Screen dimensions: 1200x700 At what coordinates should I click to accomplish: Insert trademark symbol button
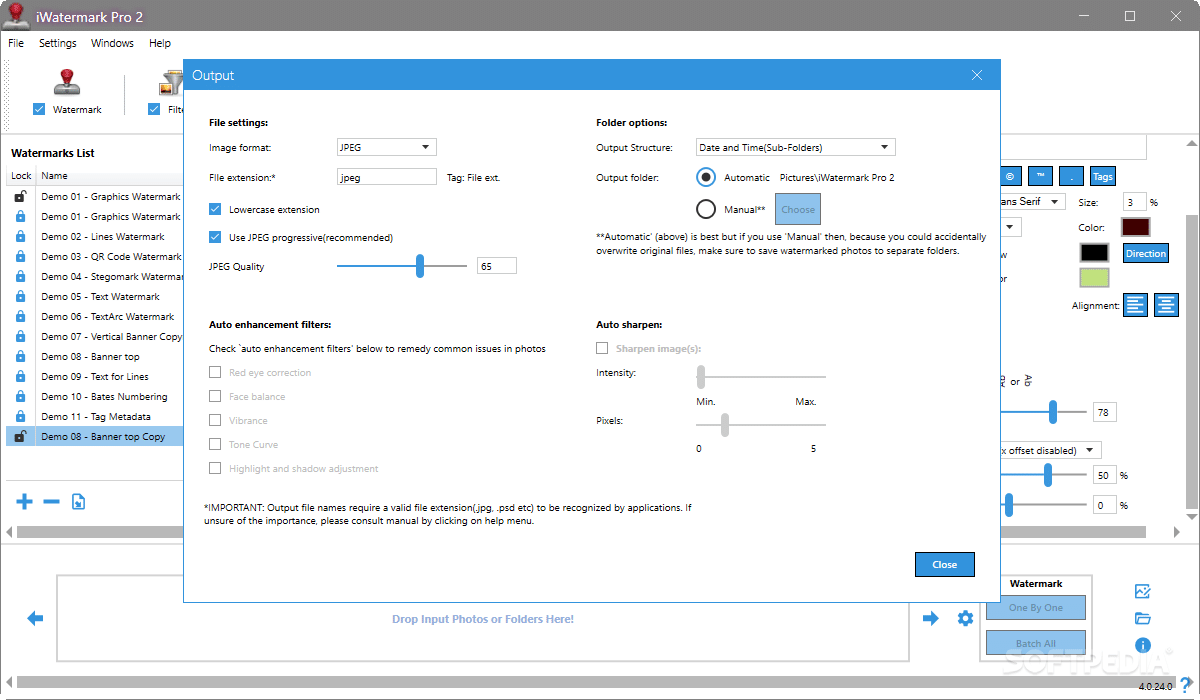(x=1041, y=176)
